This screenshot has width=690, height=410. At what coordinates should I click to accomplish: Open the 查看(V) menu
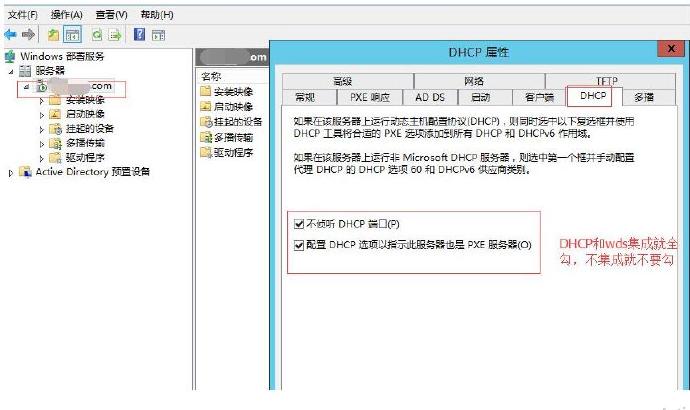coord(111,15)
